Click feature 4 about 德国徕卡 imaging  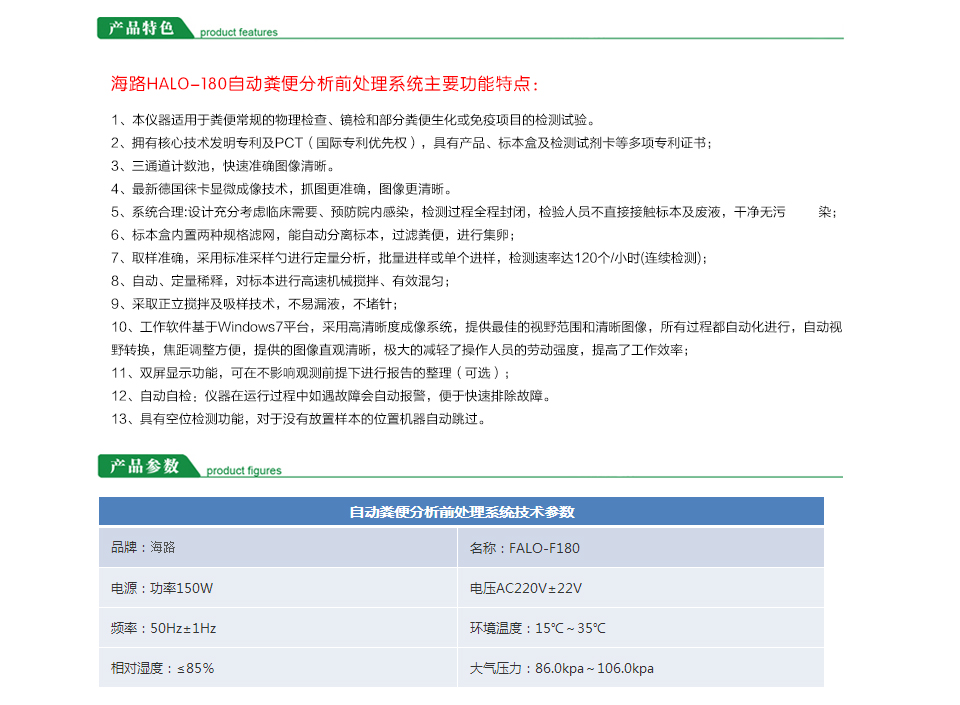pyautogui.click(x=282, y=189)
